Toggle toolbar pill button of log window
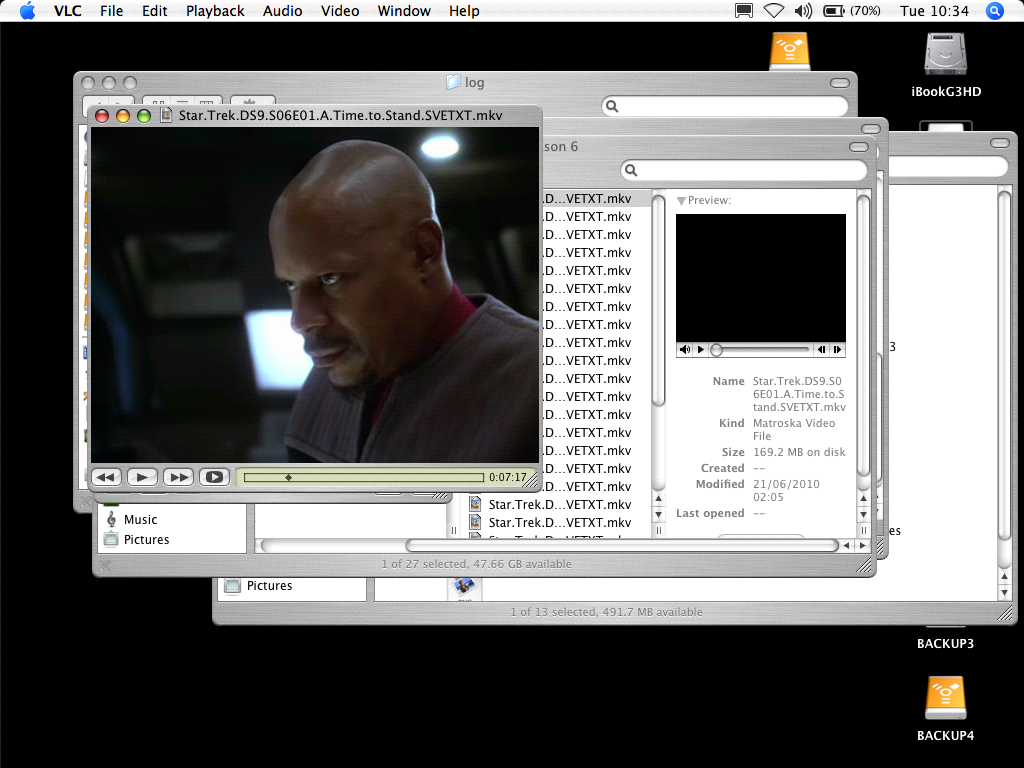The height and width of the screenshot is (768, 1024). 840,83
